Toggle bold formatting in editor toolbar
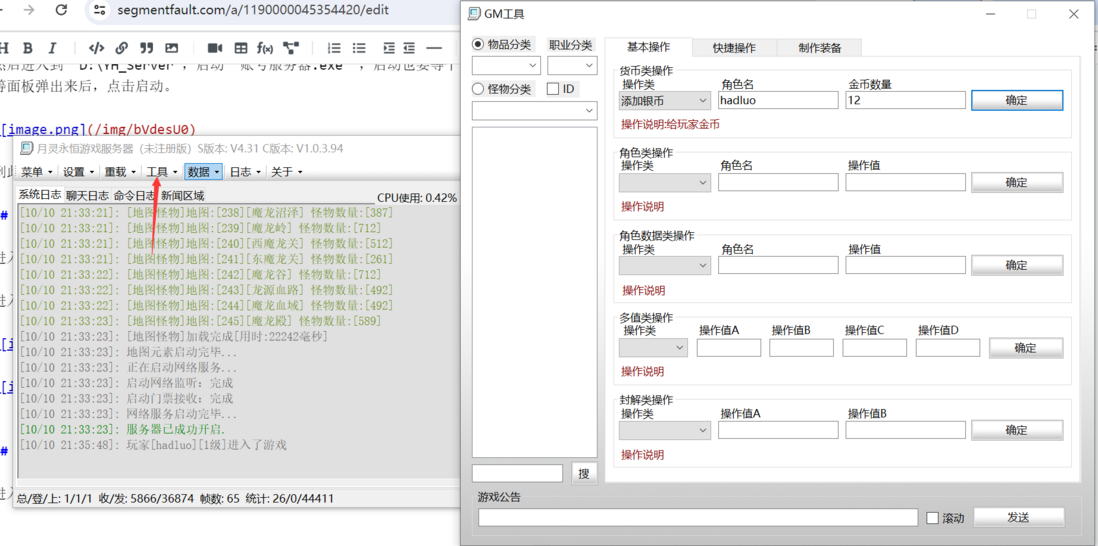This screenshot has height=546, width=1098. click(27, 48)
